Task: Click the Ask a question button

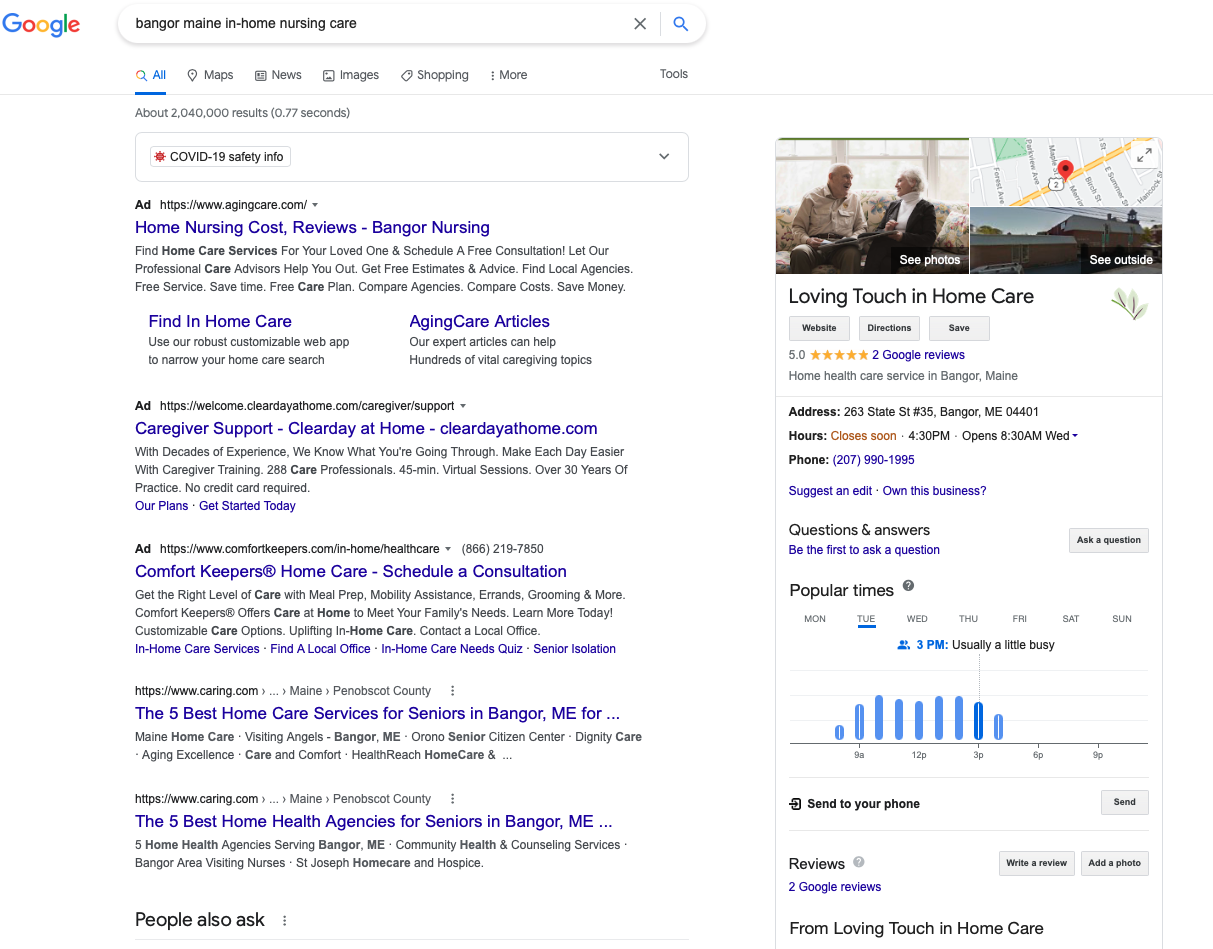Action: (1108, 540)
